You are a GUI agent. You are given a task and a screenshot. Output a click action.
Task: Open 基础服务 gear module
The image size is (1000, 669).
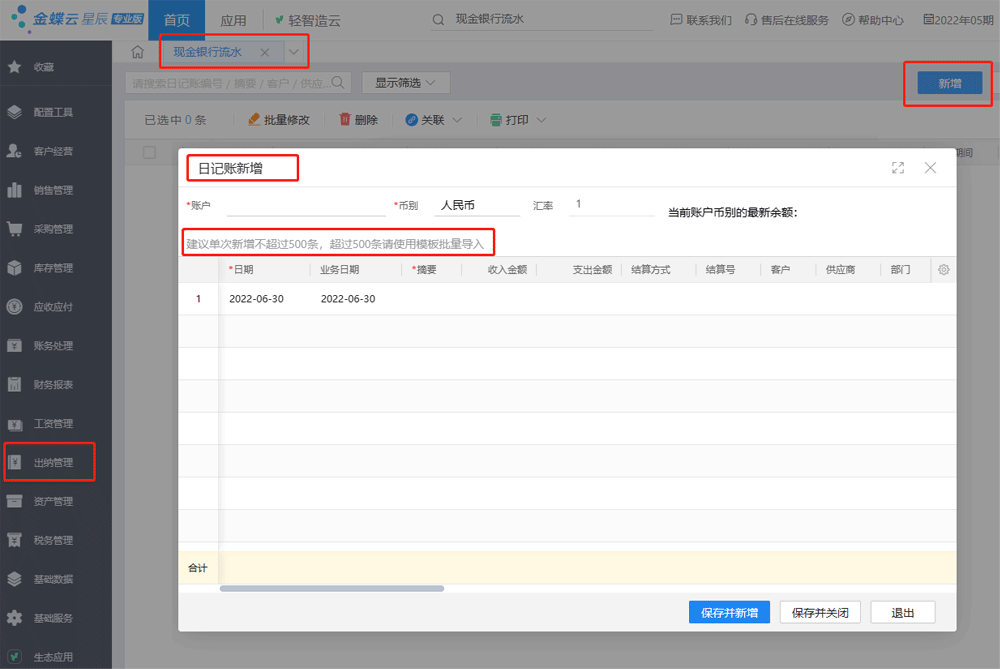point(41,618)
